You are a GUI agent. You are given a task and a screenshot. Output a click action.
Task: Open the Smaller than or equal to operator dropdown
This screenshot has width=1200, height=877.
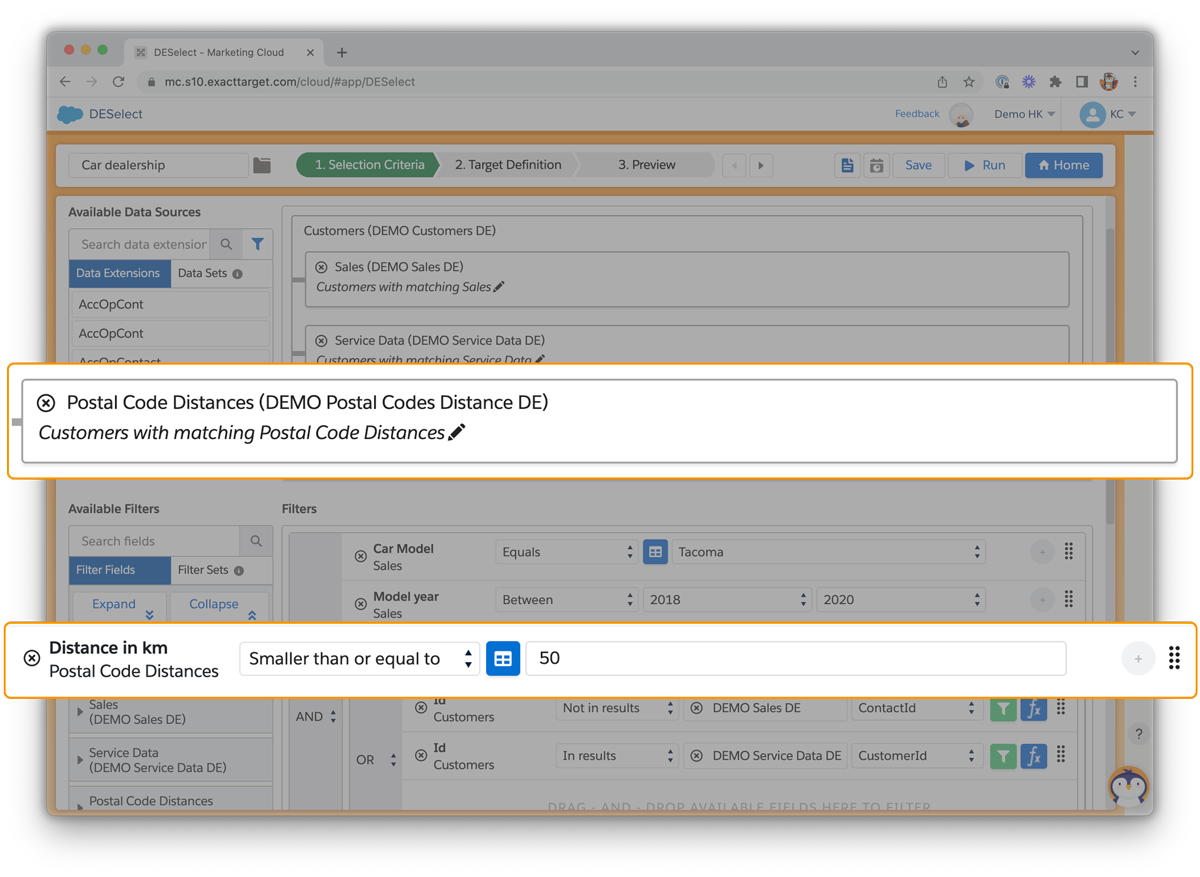click(359, 659)
